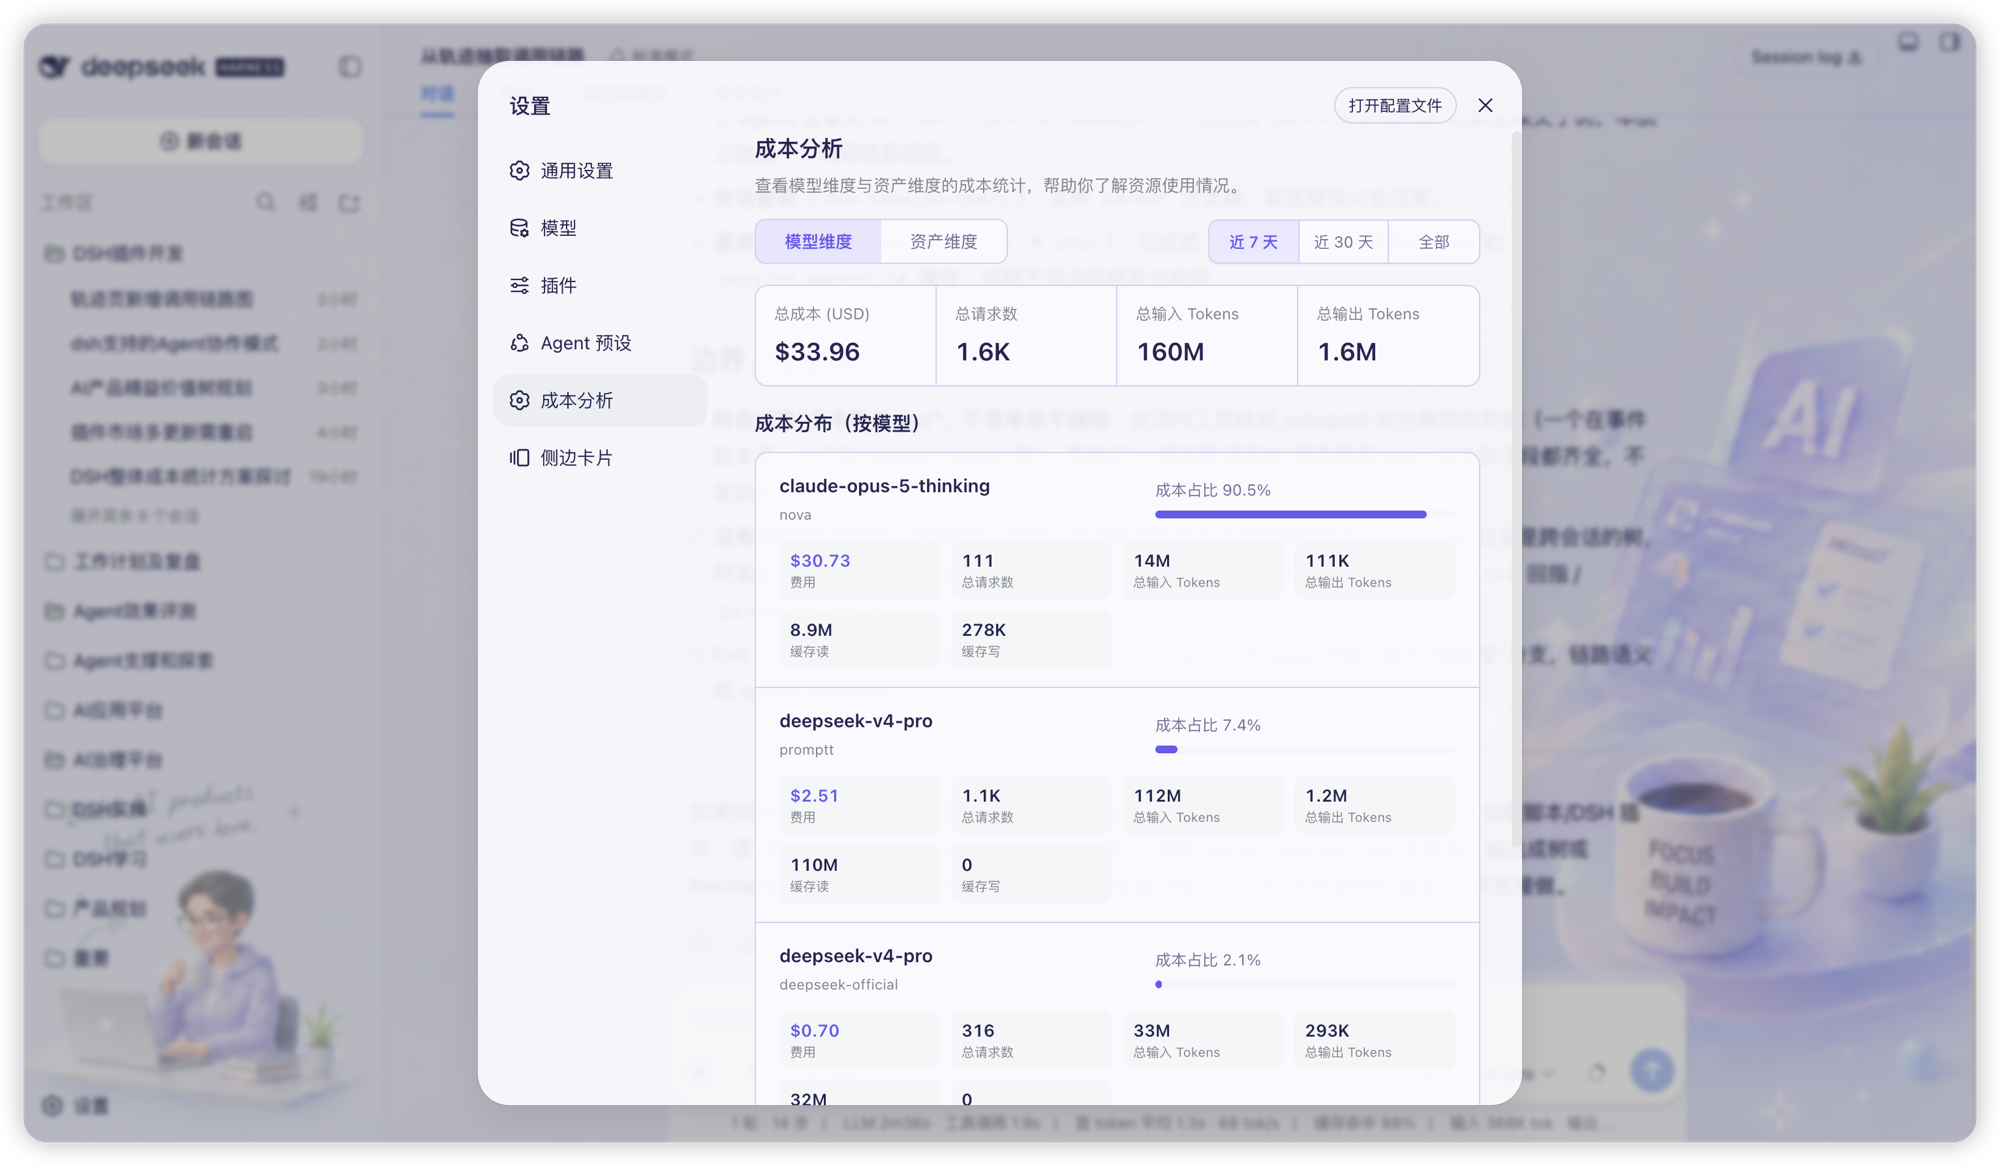
Task: Click the 293K 总输出 Tokens cell
Action: [x=1374, y=1040]
